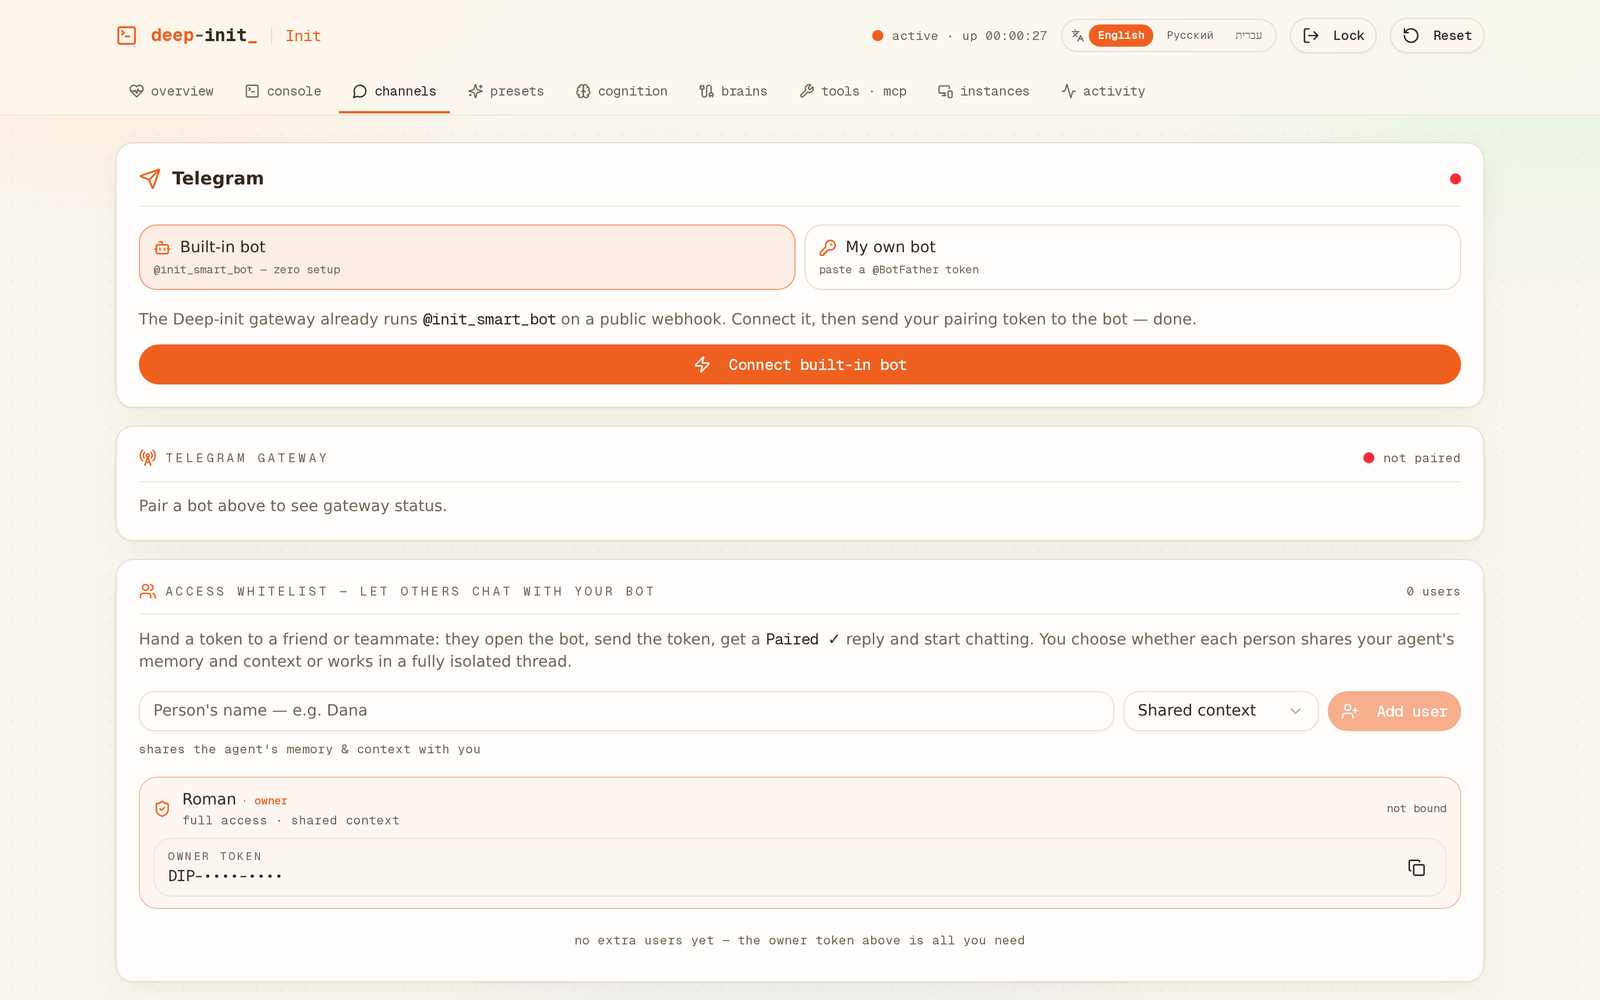Click the masked owner token value

click(x=225, y=876)
